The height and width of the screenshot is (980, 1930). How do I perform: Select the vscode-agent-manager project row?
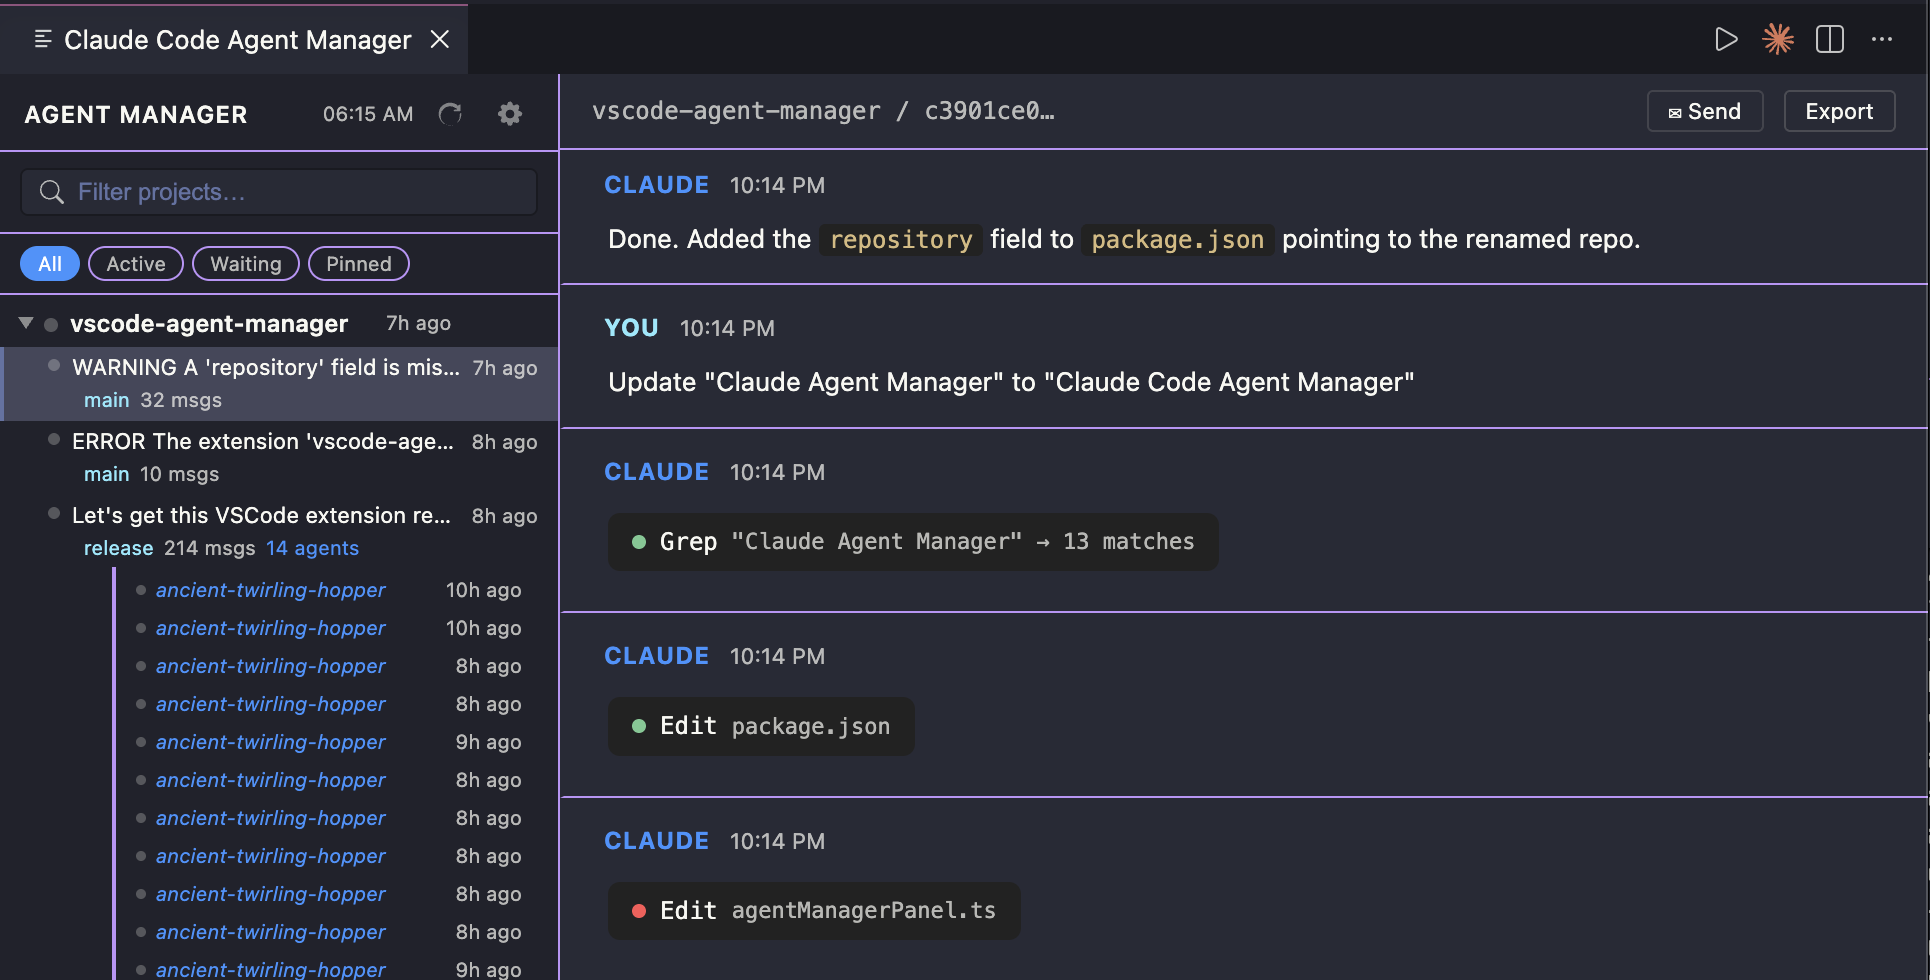(279, 323)
